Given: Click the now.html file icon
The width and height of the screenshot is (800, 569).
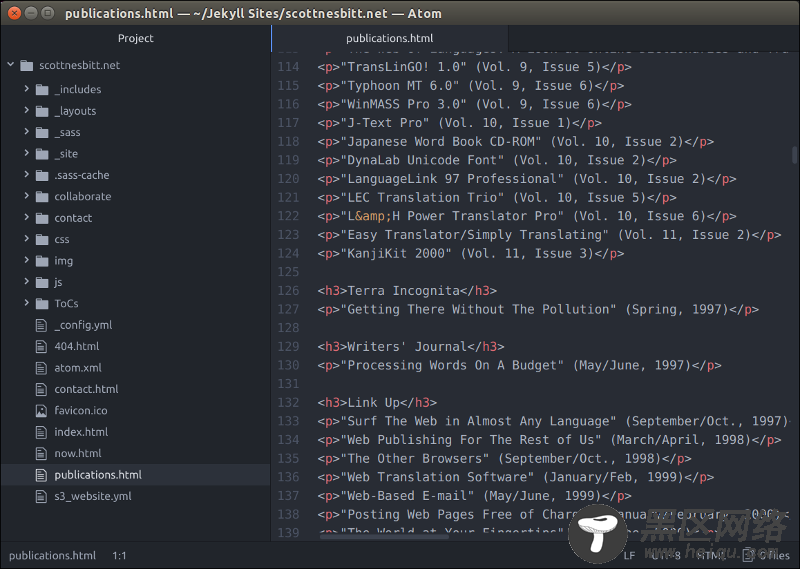Looking at the screenshot, I should (x=41, y=454).
